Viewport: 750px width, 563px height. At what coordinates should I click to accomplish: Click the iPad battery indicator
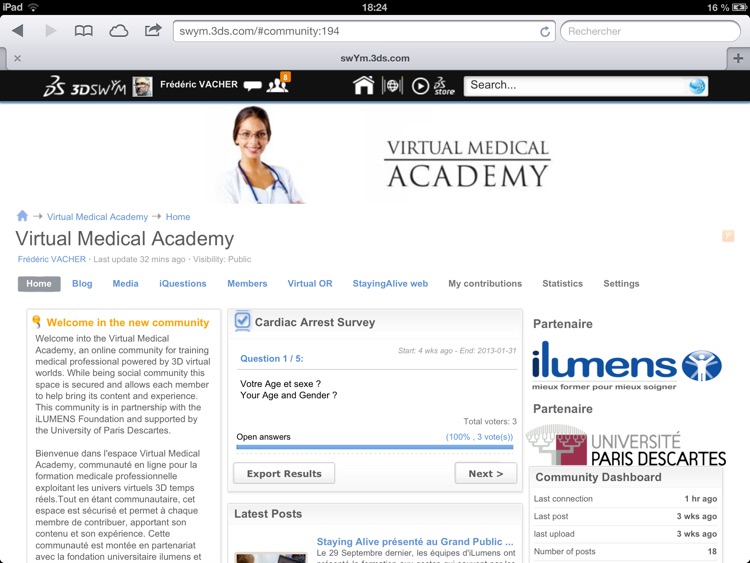click(x=739, y=7)
